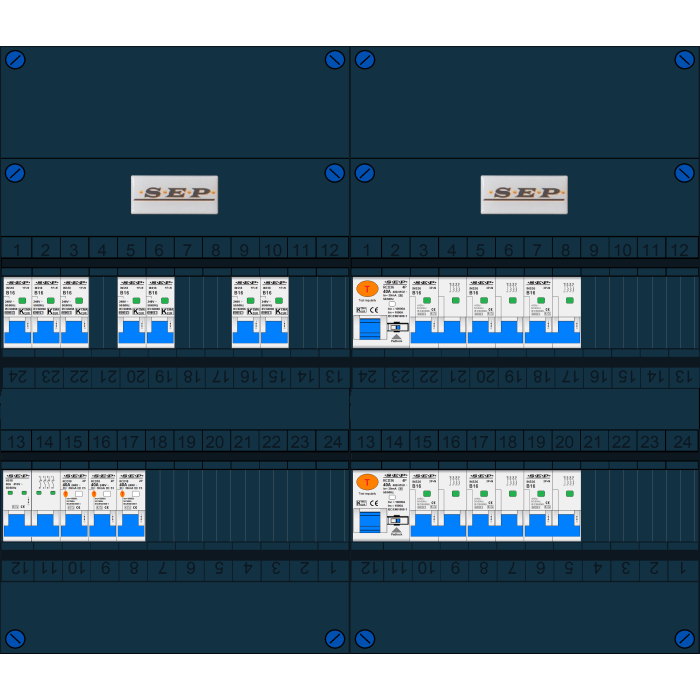Toggle the B16 breaker lever in the left panel's slot 9
The image size is (700, 700).
pyautogui.click(x=246, y=332)
